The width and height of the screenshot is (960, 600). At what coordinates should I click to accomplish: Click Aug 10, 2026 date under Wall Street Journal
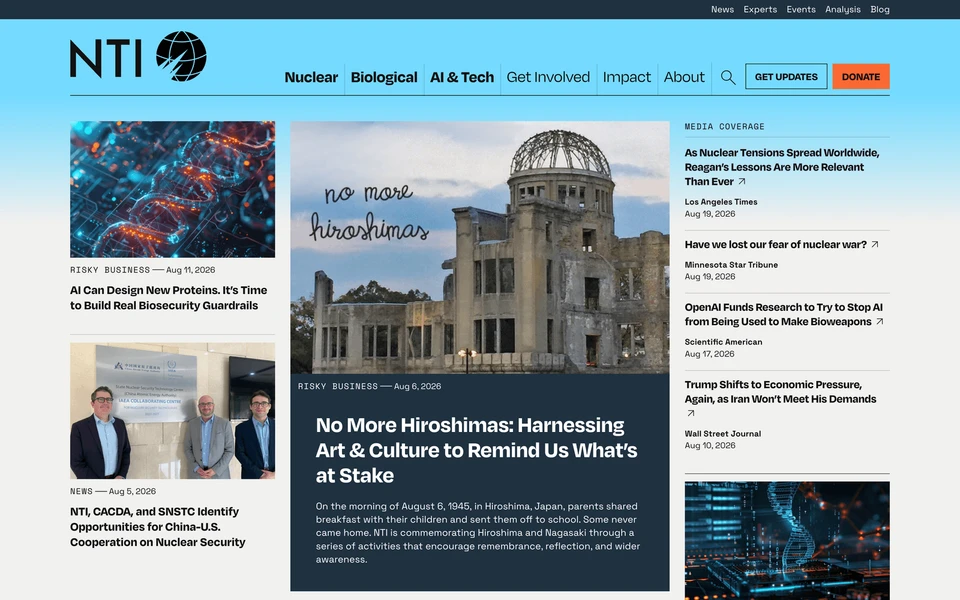pyautogui.click(x=710, y=446)
